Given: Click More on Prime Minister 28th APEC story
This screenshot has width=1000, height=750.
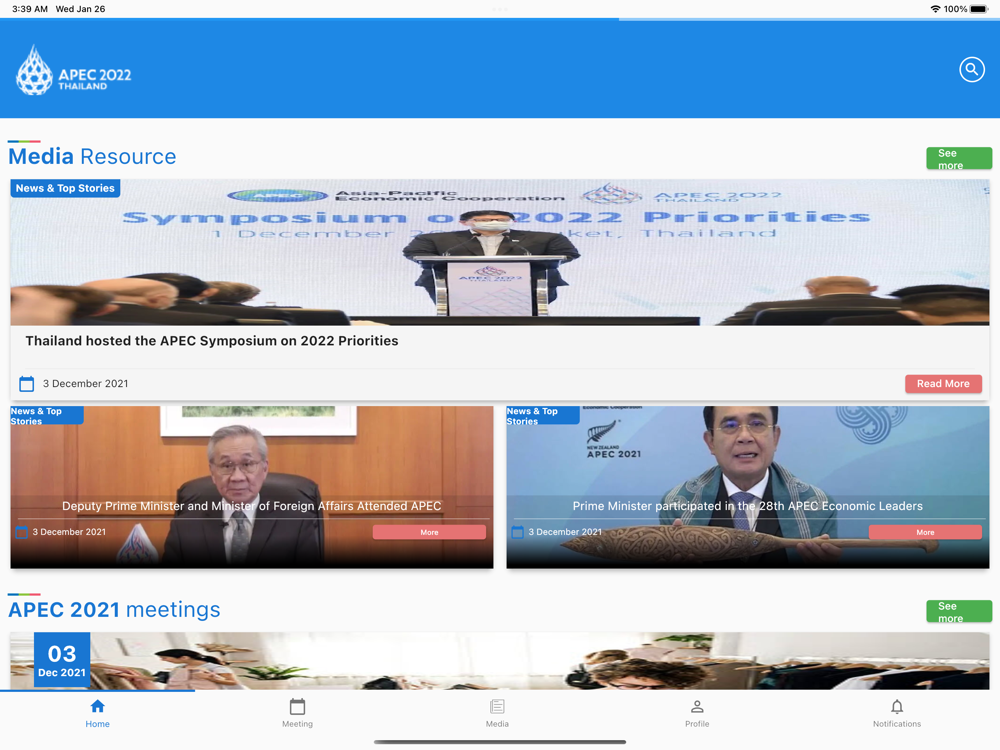Looking at the screenshot, I should pos(925,532).
